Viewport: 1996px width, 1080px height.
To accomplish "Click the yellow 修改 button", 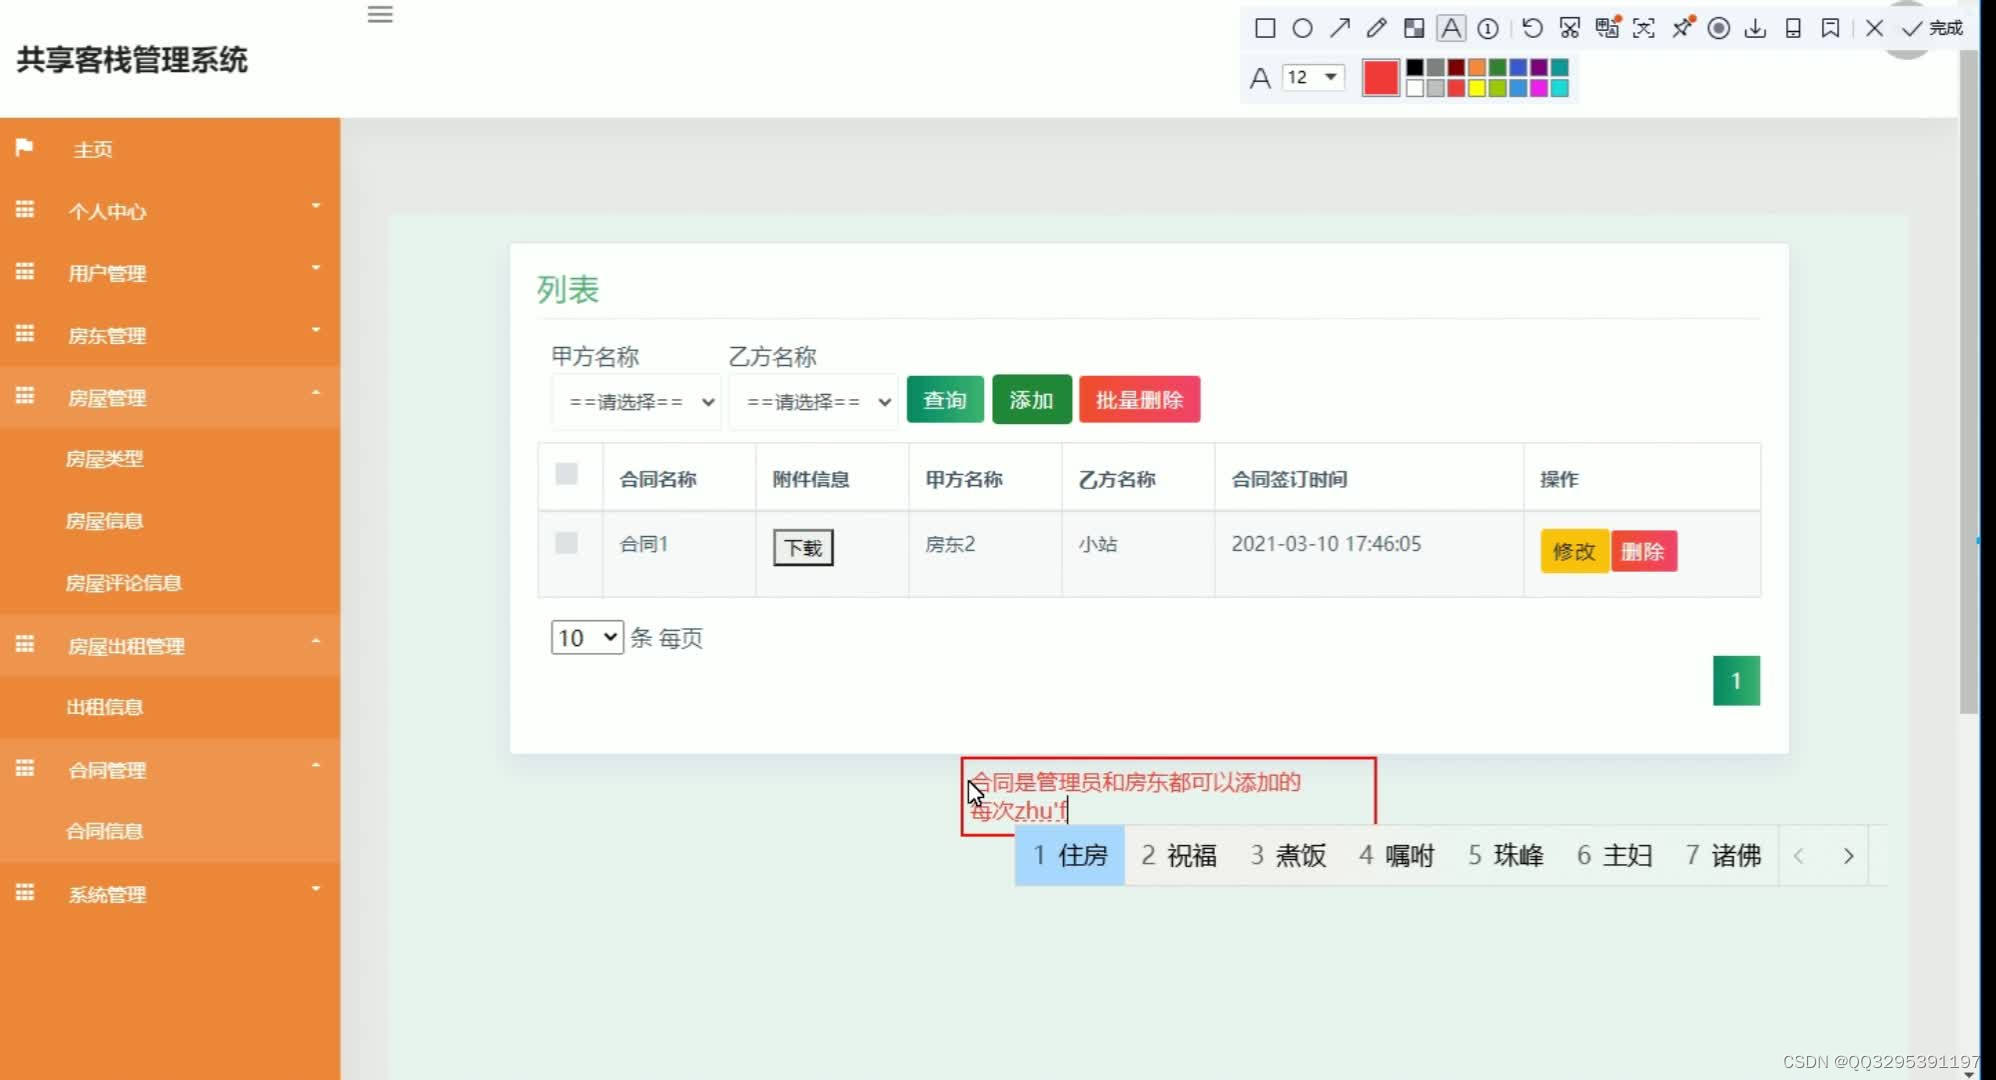I will (x=1574, y=551).
